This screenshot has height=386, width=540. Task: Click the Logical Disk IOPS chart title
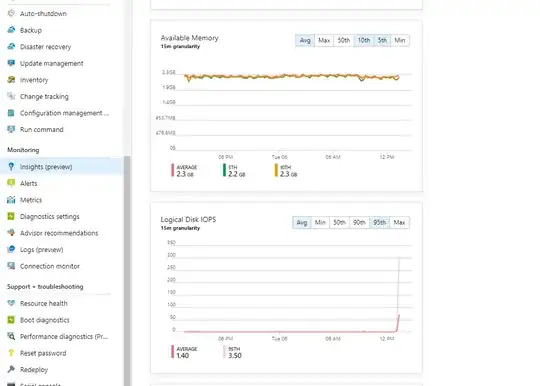[188, 219]
